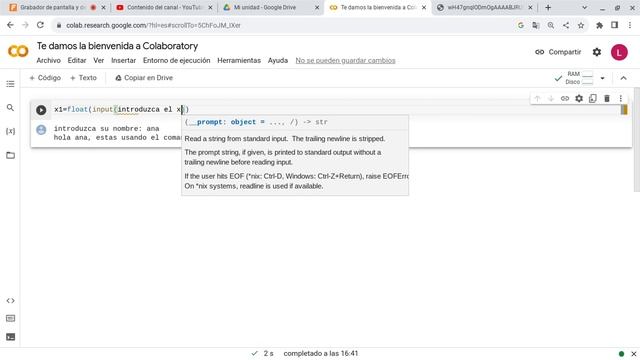Delete the cell

(607, 98)
